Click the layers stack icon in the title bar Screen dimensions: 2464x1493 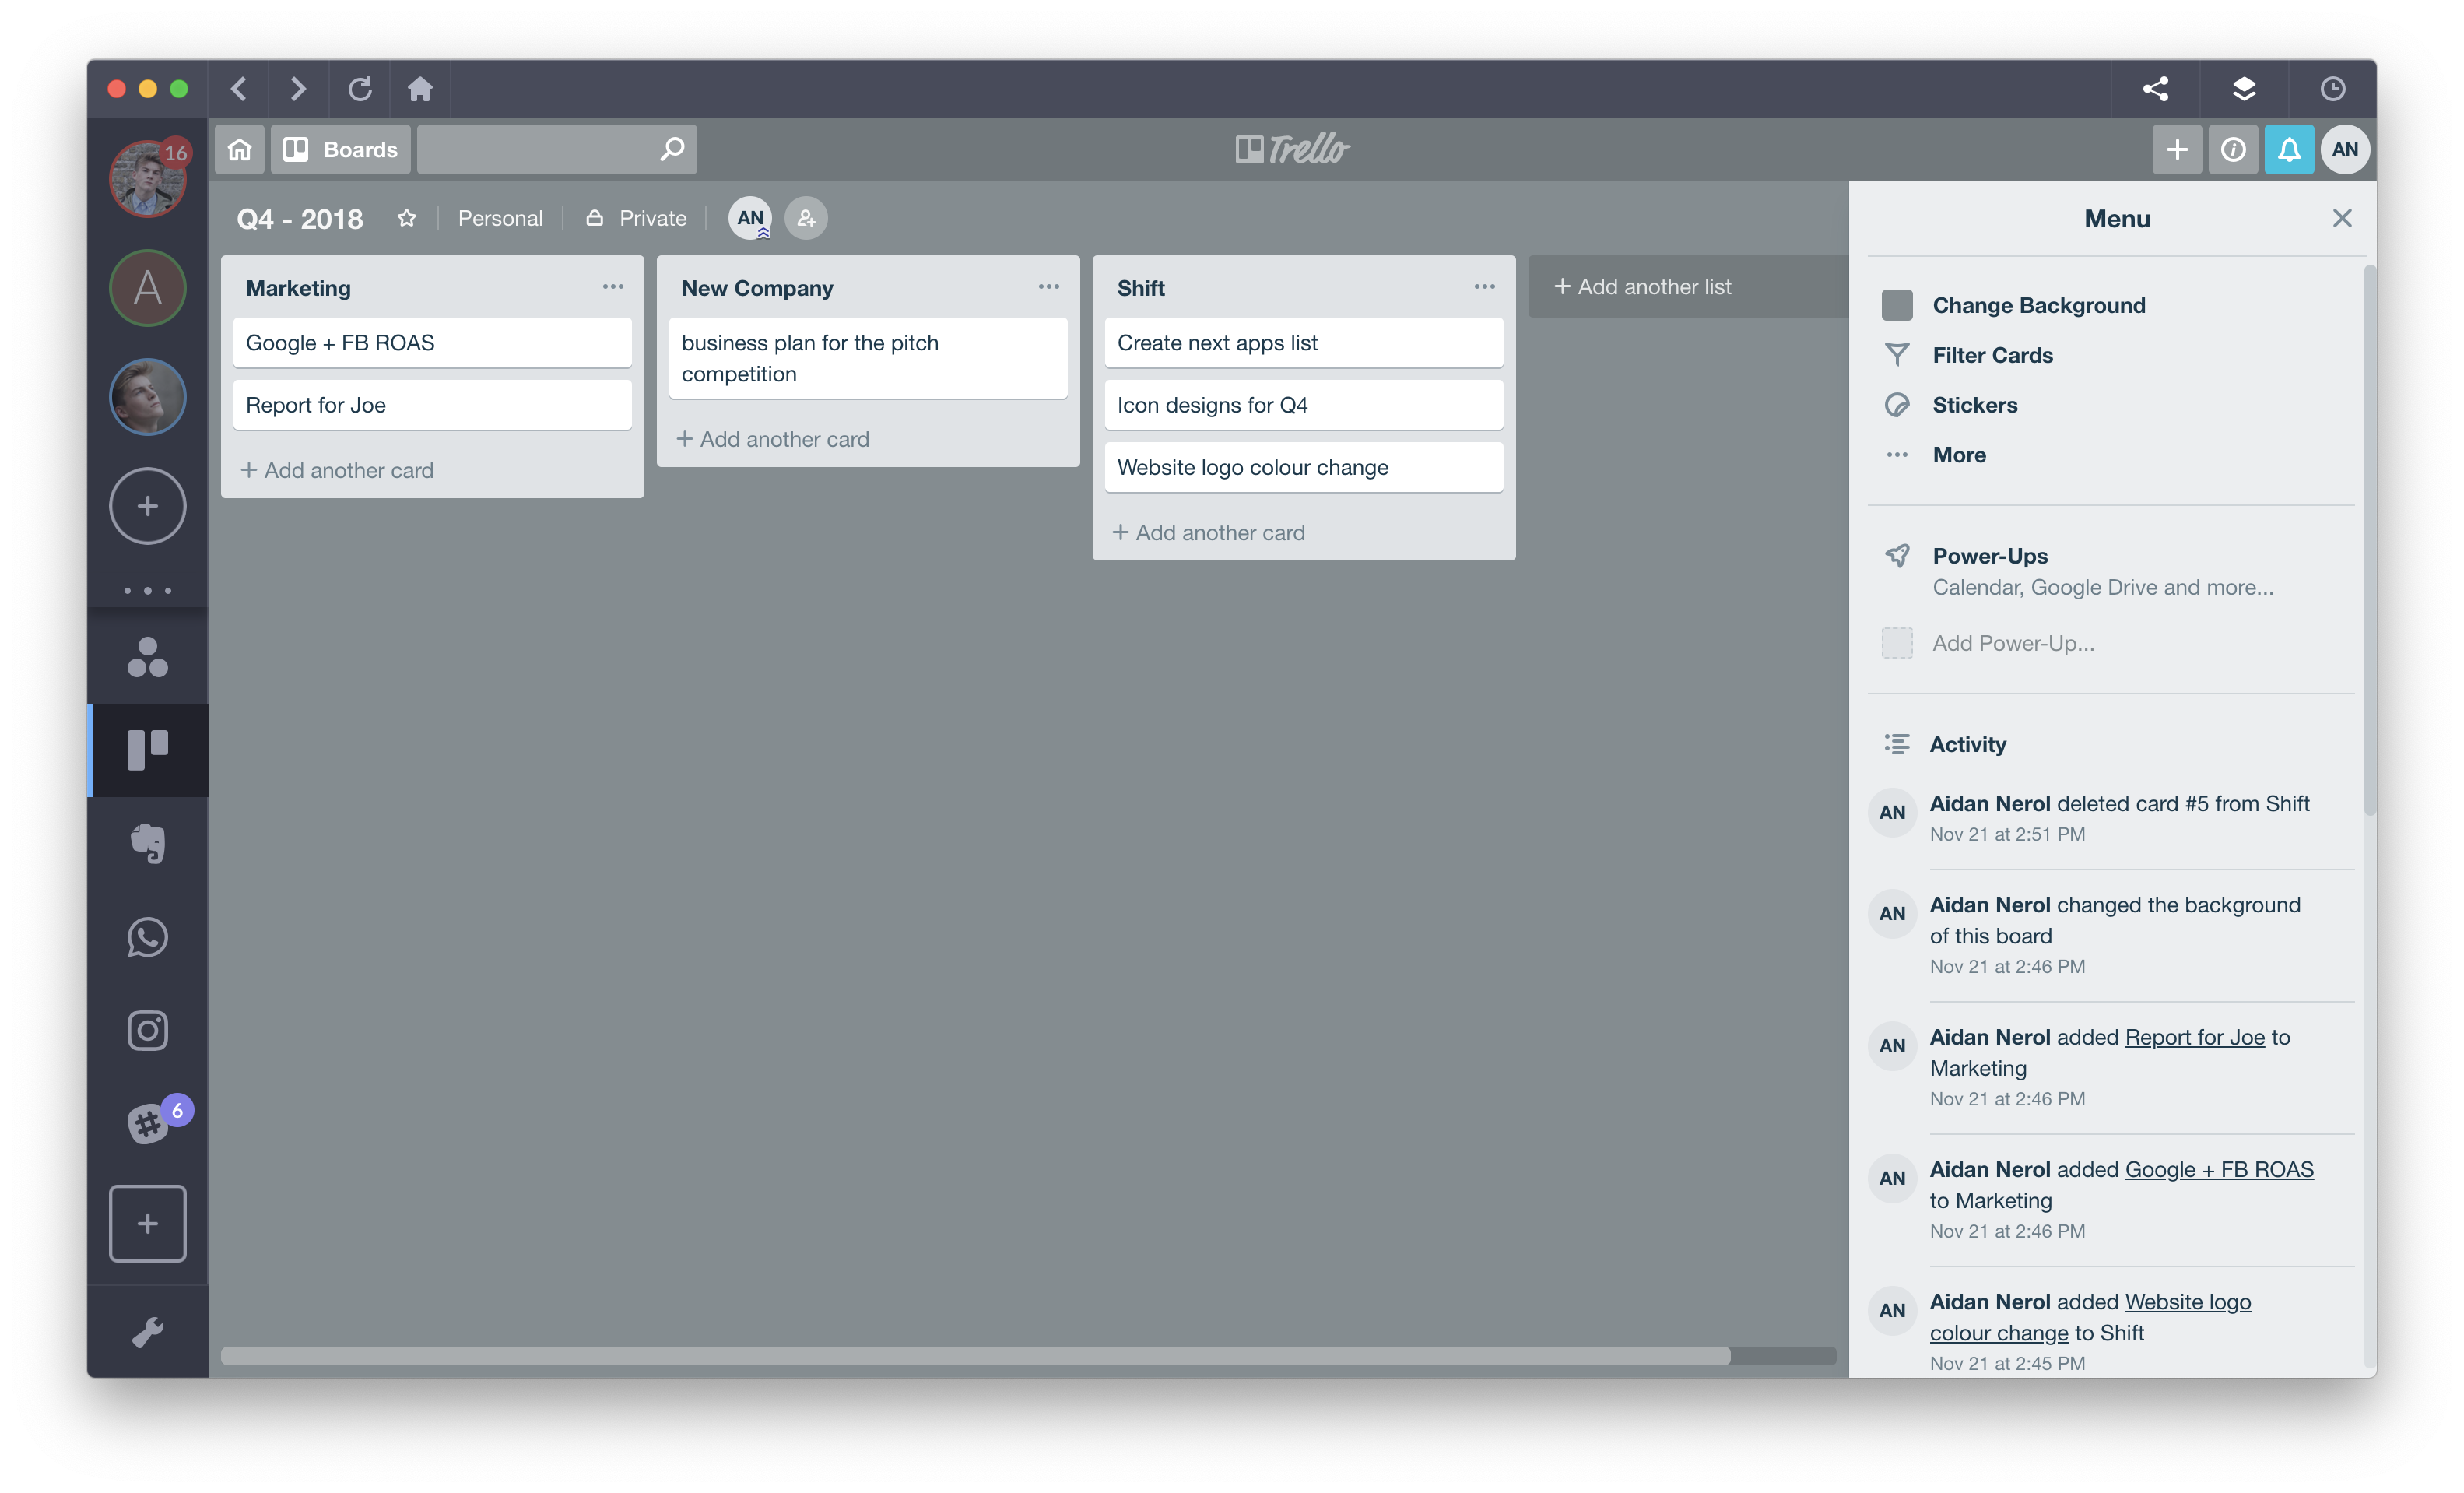(2244, 89)
